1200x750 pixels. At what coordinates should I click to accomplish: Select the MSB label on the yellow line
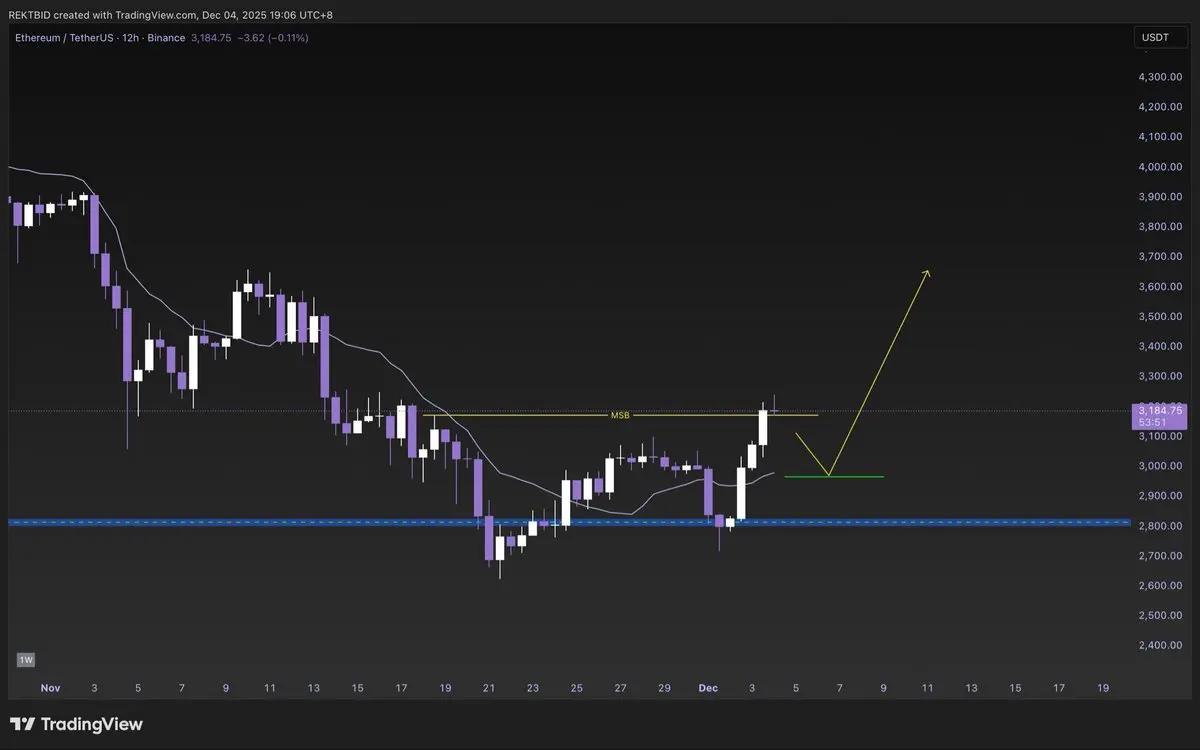[x=620, y=415]
